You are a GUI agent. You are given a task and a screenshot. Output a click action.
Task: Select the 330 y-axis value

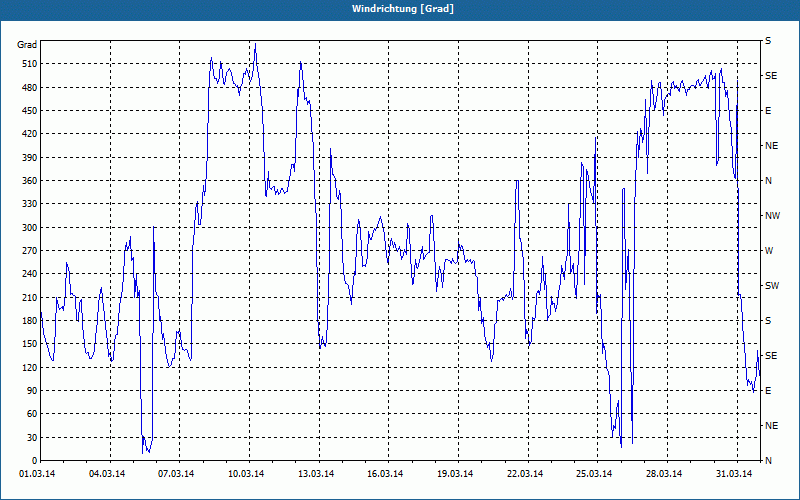pyautogui.click(x=30, y=204)
